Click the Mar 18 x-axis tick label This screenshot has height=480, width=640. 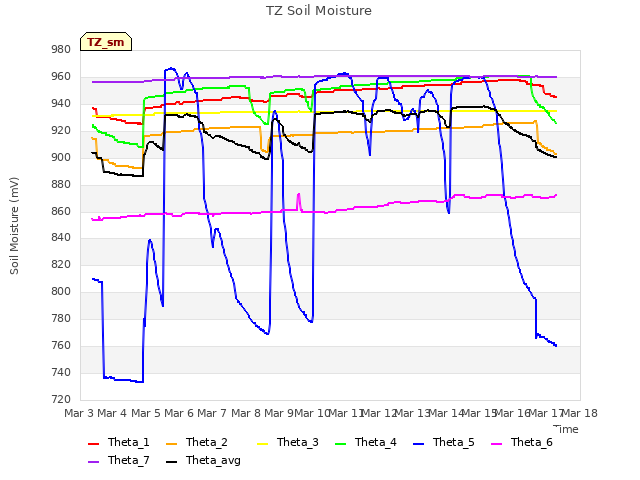click(580, 413)
